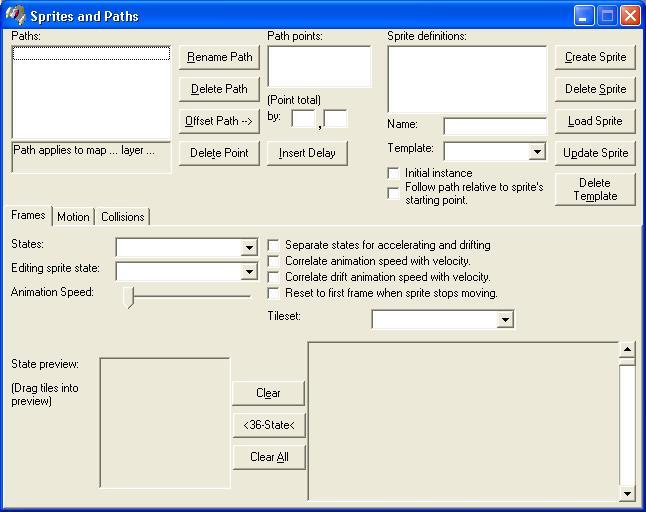Screen dimensions: 646x512
Task: Click the Load Sprite button
Action: tap(595, 121)
